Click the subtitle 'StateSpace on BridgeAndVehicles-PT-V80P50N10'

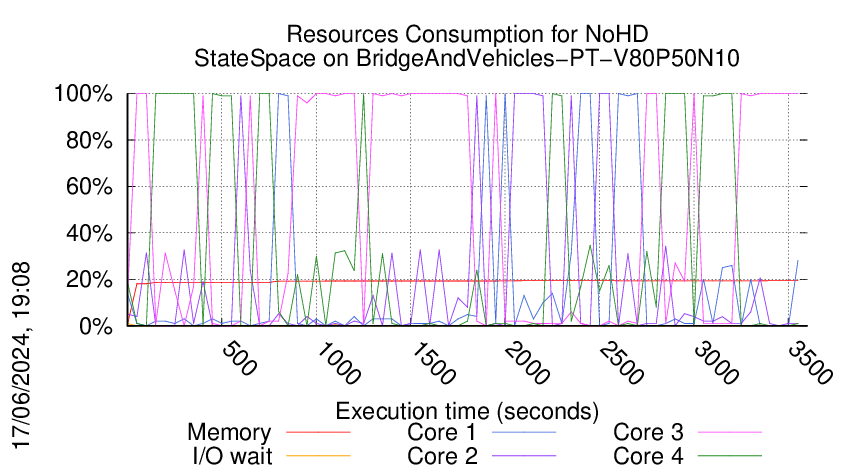pos(467,58)
